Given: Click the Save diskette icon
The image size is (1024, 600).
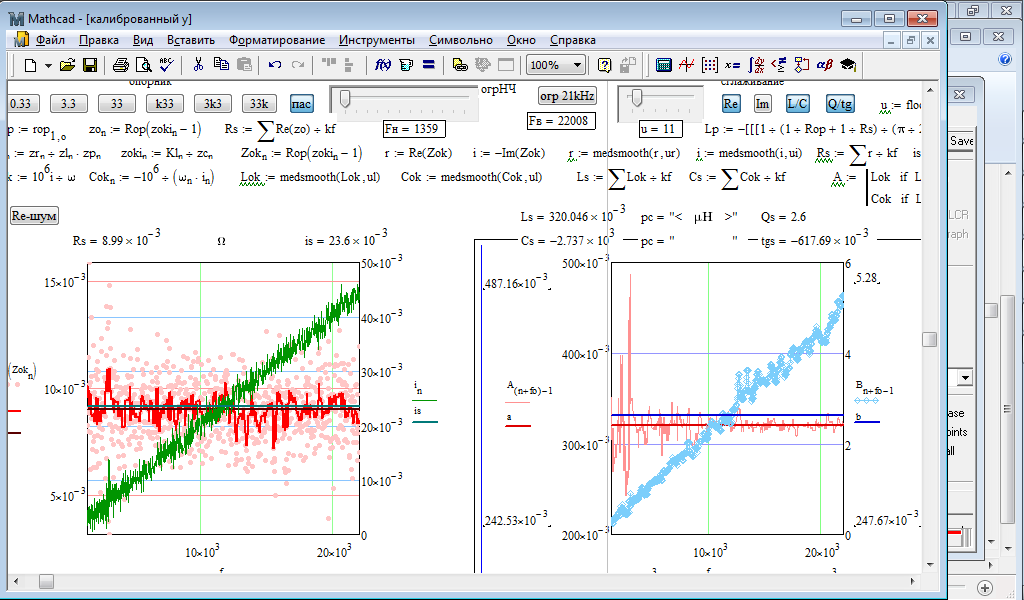Looking at the screenshot, I should [x=90, y=65].
